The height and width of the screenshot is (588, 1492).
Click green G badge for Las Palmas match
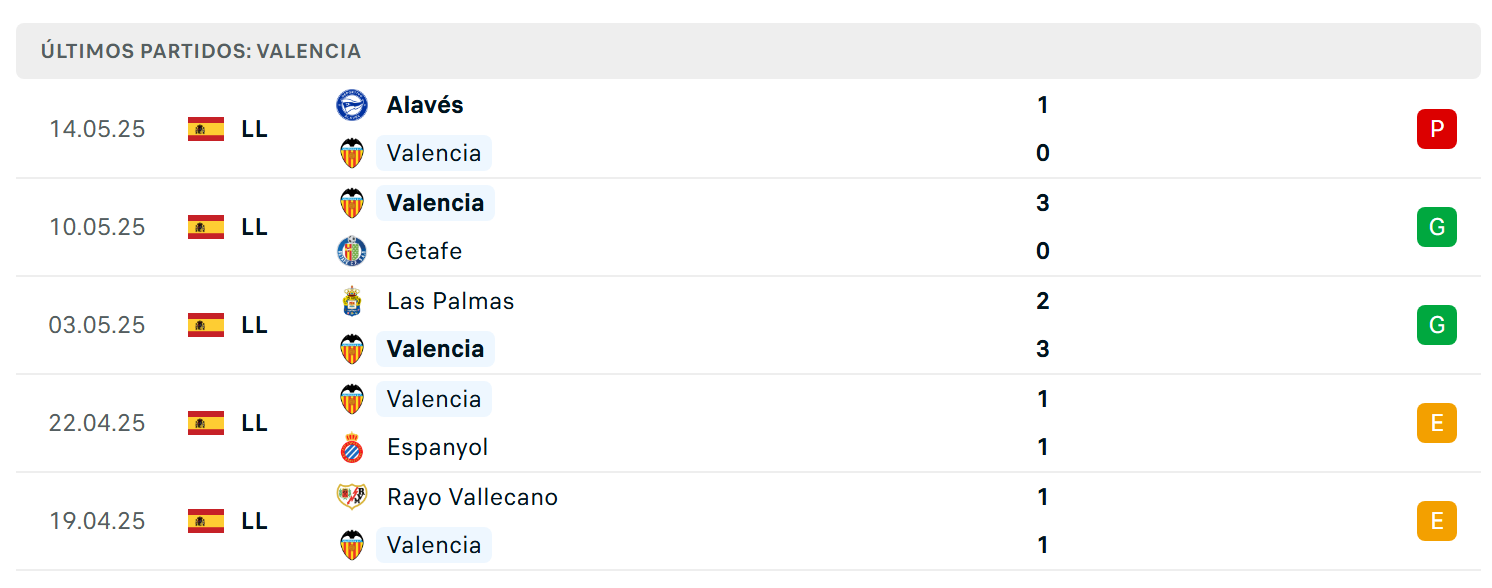click(x=1437, y=325)
